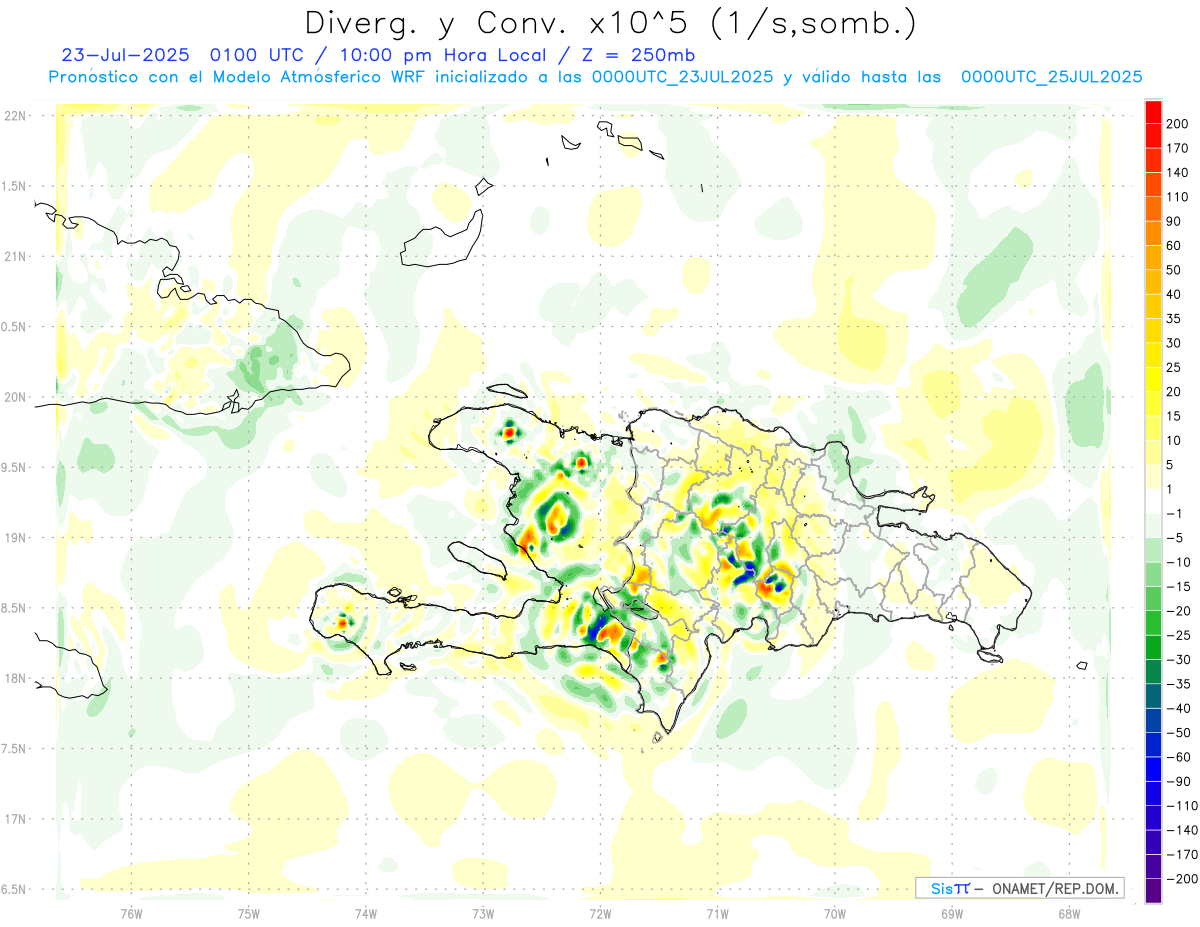Screen dimensions: 1200x927
Task: Select the '0000UTC_25JUL2025' valid-until time text
Action: [x=1051, y=77]
